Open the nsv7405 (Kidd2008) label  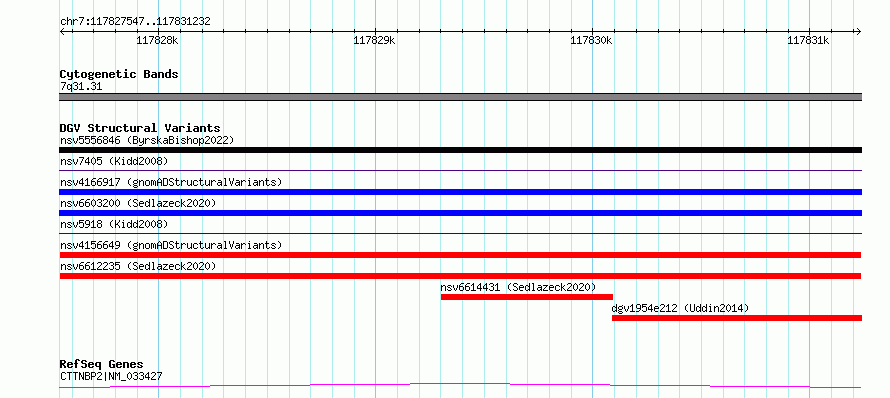pyautogui.click(x=114, y=161)
